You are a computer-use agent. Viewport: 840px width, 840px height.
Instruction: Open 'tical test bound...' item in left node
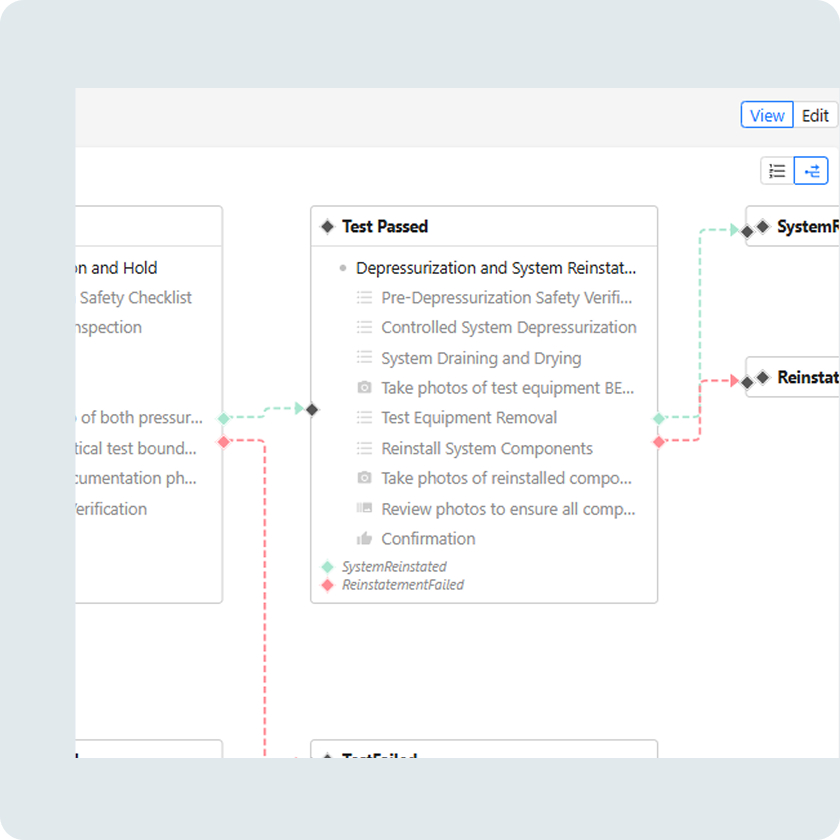[x=136, y=448]
